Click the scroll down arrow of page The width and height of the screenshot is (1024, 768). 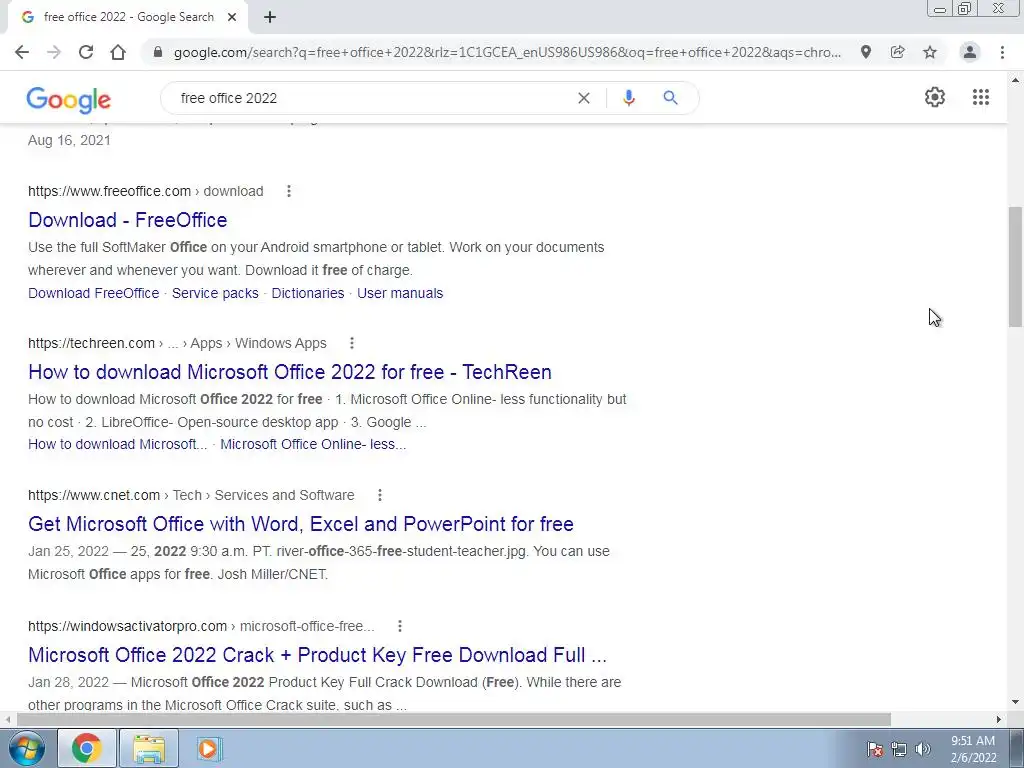(1015, 702)
